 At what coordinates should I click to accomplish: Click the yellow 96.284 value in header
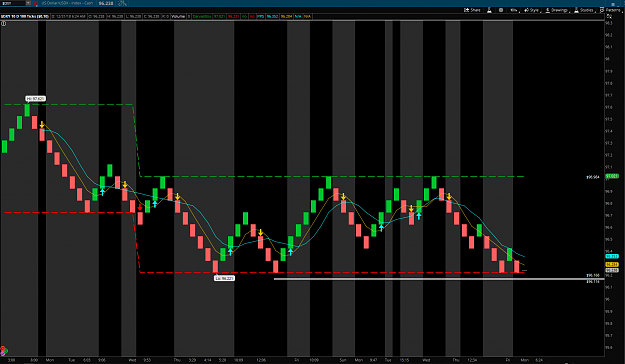tap(286, 16)
